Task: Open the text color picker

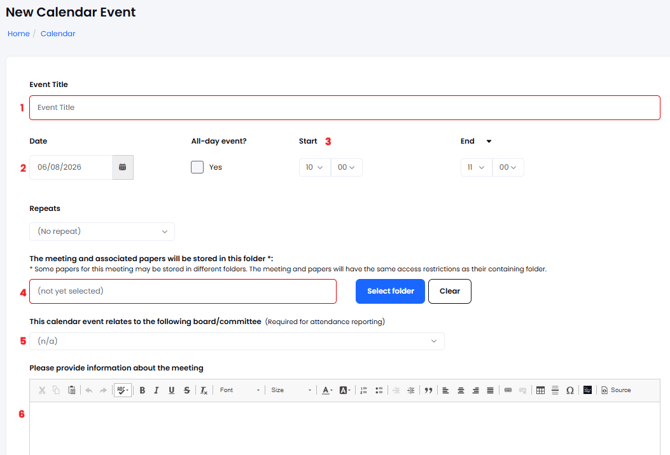Action: (x=327, y=390)
